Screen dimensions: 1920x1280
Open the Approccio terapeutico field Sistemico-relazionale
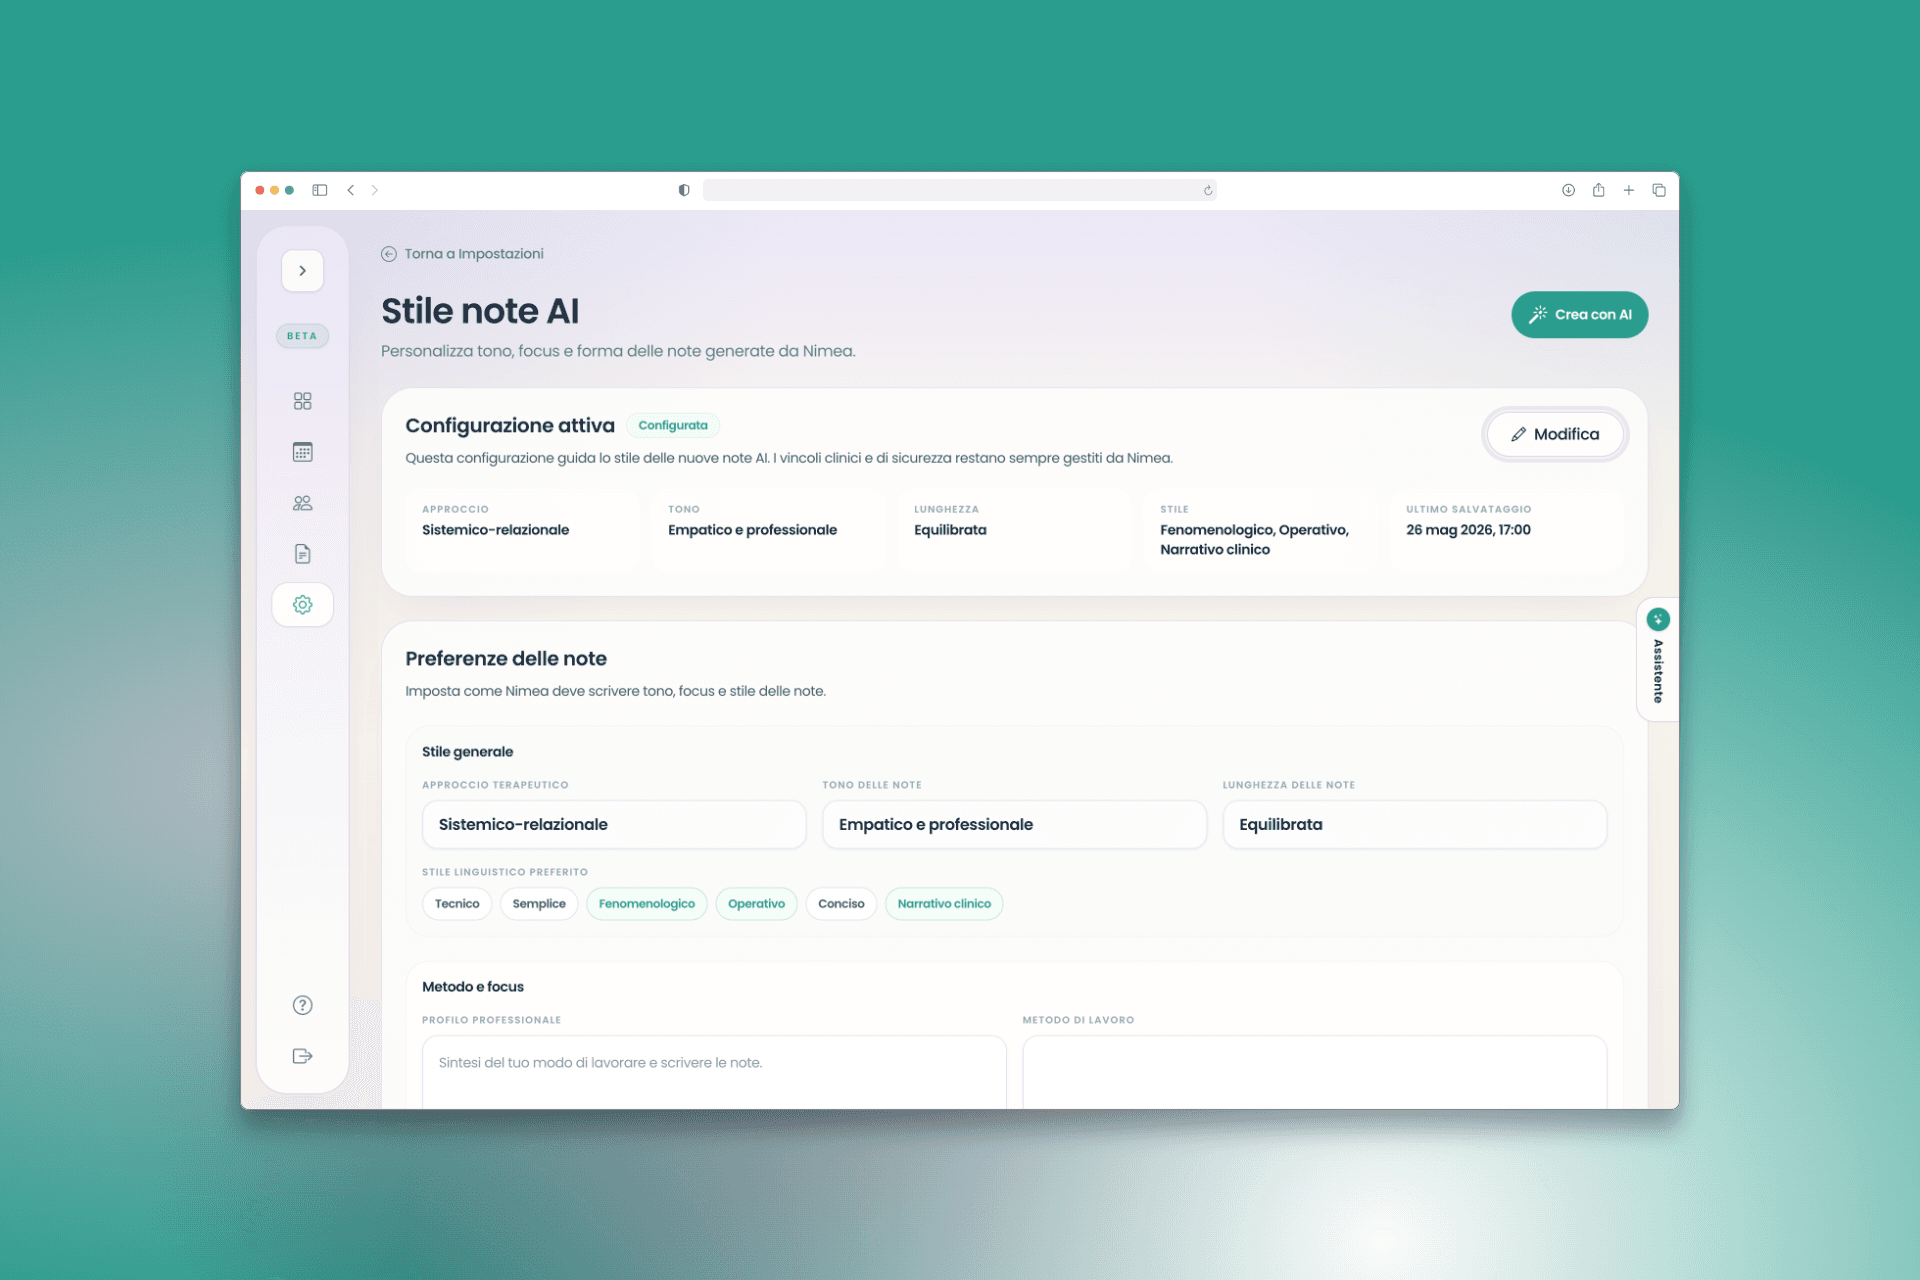tap(614, 824)
